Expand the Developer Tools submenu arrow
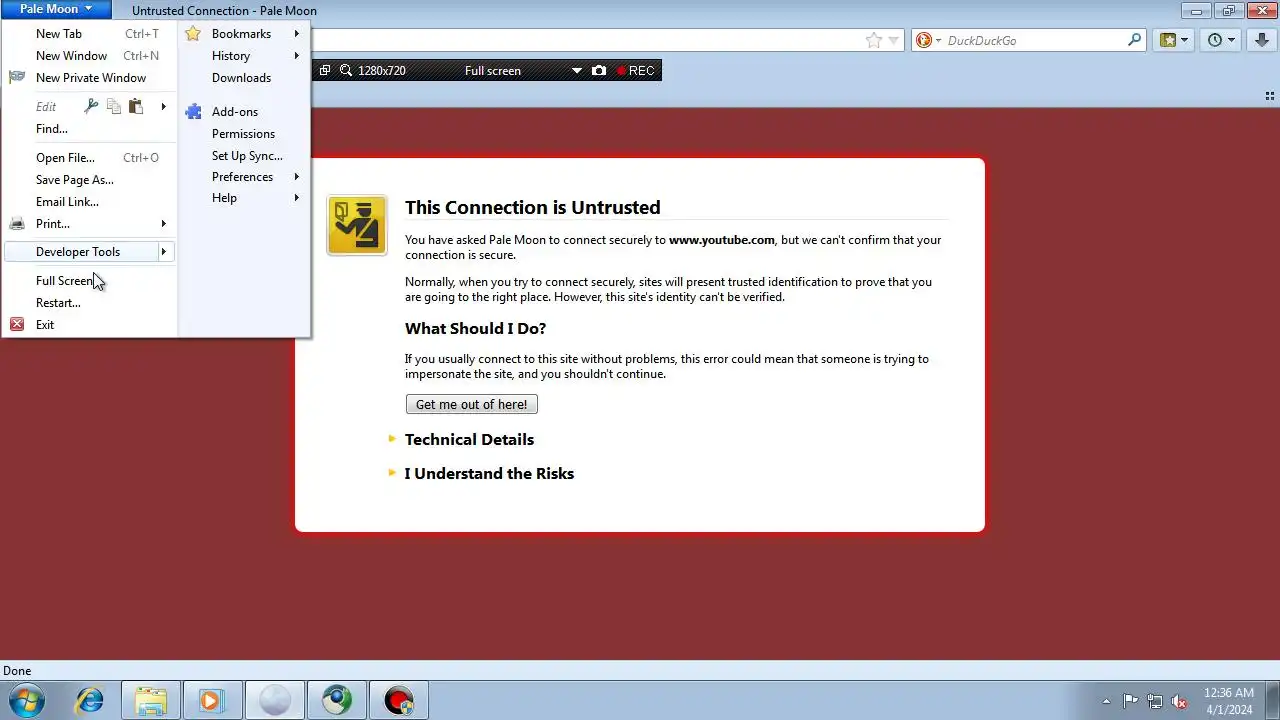This screenshot has height=720, width=1280. coord(164,252)
